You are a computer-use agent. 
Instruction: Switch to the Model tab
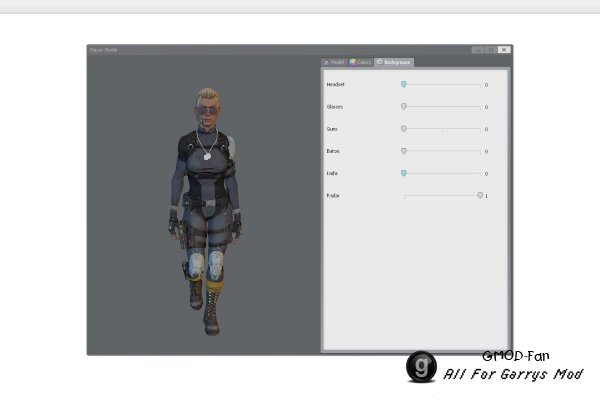pos(334,62)
